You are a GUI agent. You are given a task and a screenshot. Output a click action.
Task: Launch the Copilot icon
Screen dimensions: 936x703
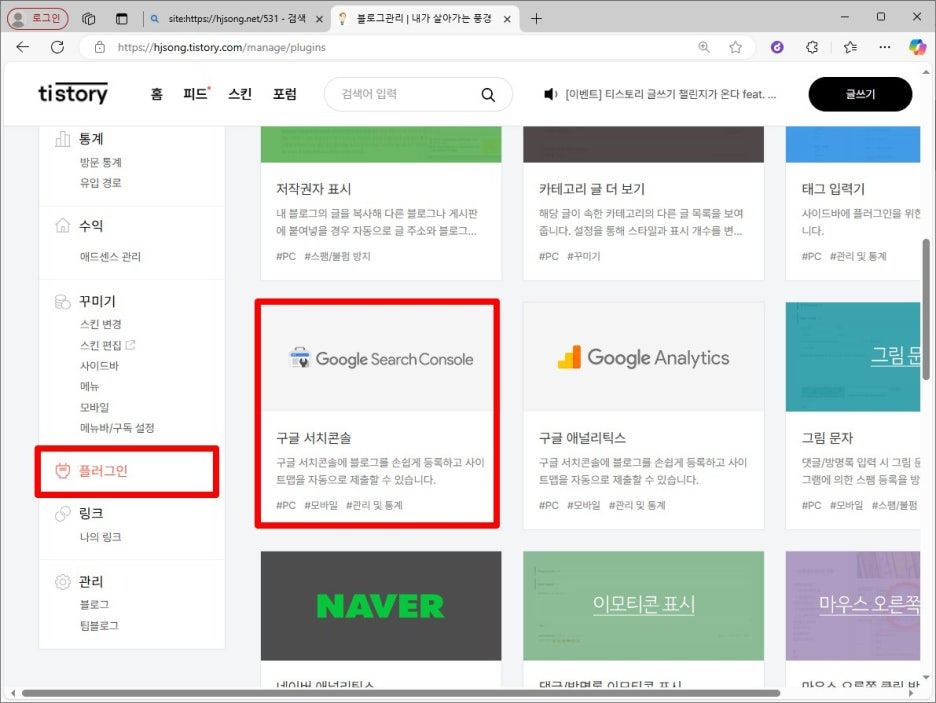(917, 47)
